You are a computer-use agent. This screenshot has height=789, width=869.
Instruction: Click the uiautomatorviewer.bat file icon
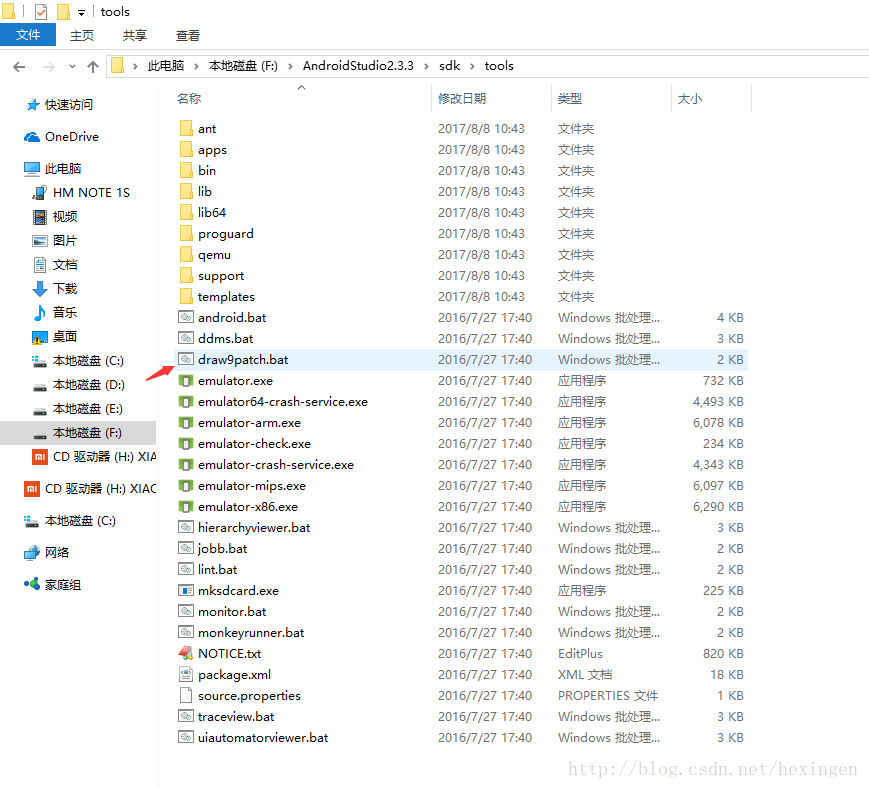click(x=186, y=737)
